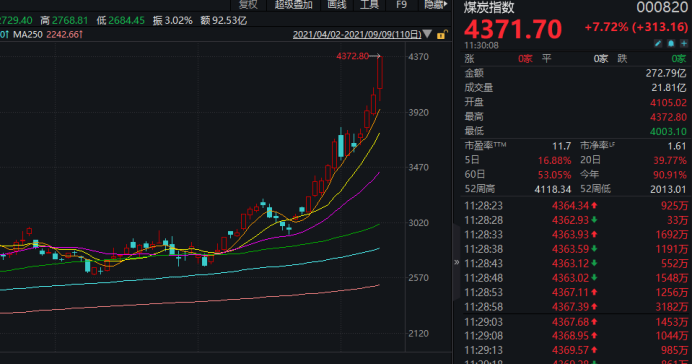Select the 11:28:53 tick price 4367.11
693x364 pixels.
[570, 292]
